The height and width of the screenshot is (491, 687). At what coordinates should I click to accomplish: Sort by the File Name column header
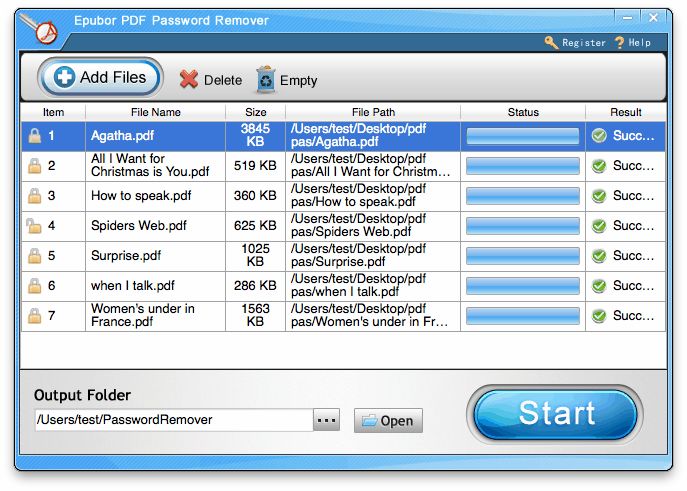[x=156, y=113]
